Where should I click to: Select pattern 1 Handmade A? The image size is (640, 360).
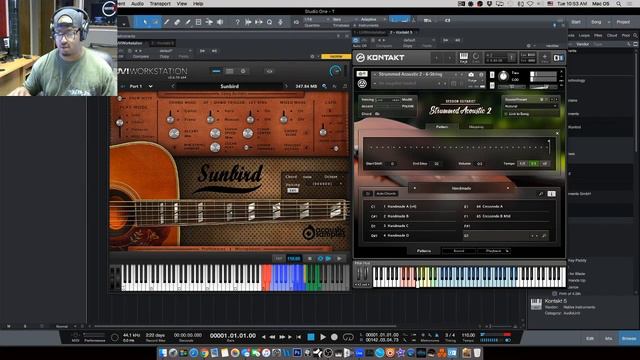pos(413,207)
